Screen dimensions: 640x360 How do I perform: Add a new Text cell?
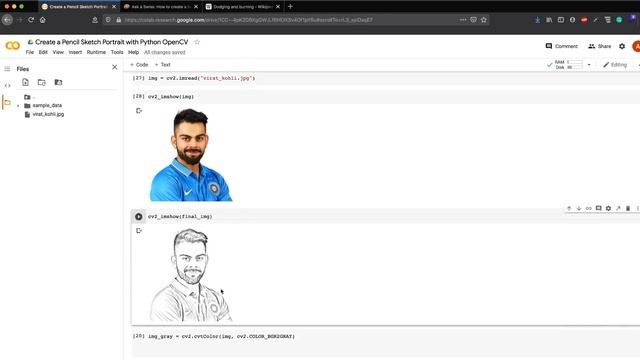tap(162, 64)
